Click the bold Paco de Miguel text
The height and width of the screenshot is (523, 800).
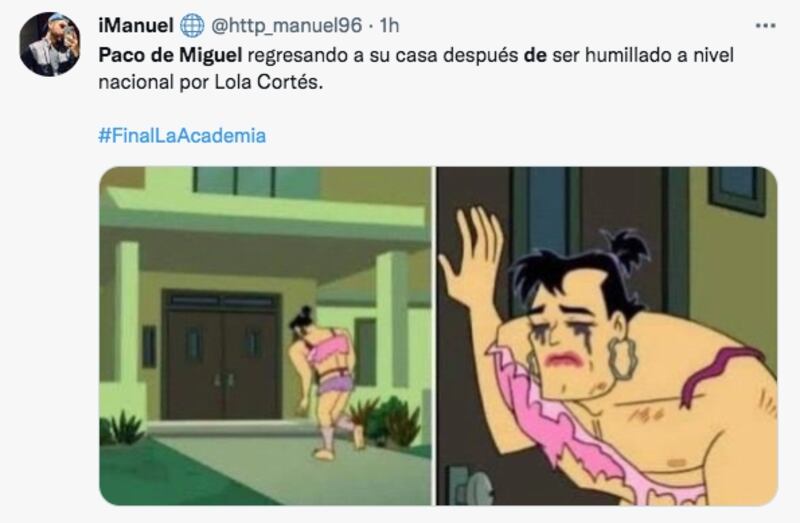(170, 55)
